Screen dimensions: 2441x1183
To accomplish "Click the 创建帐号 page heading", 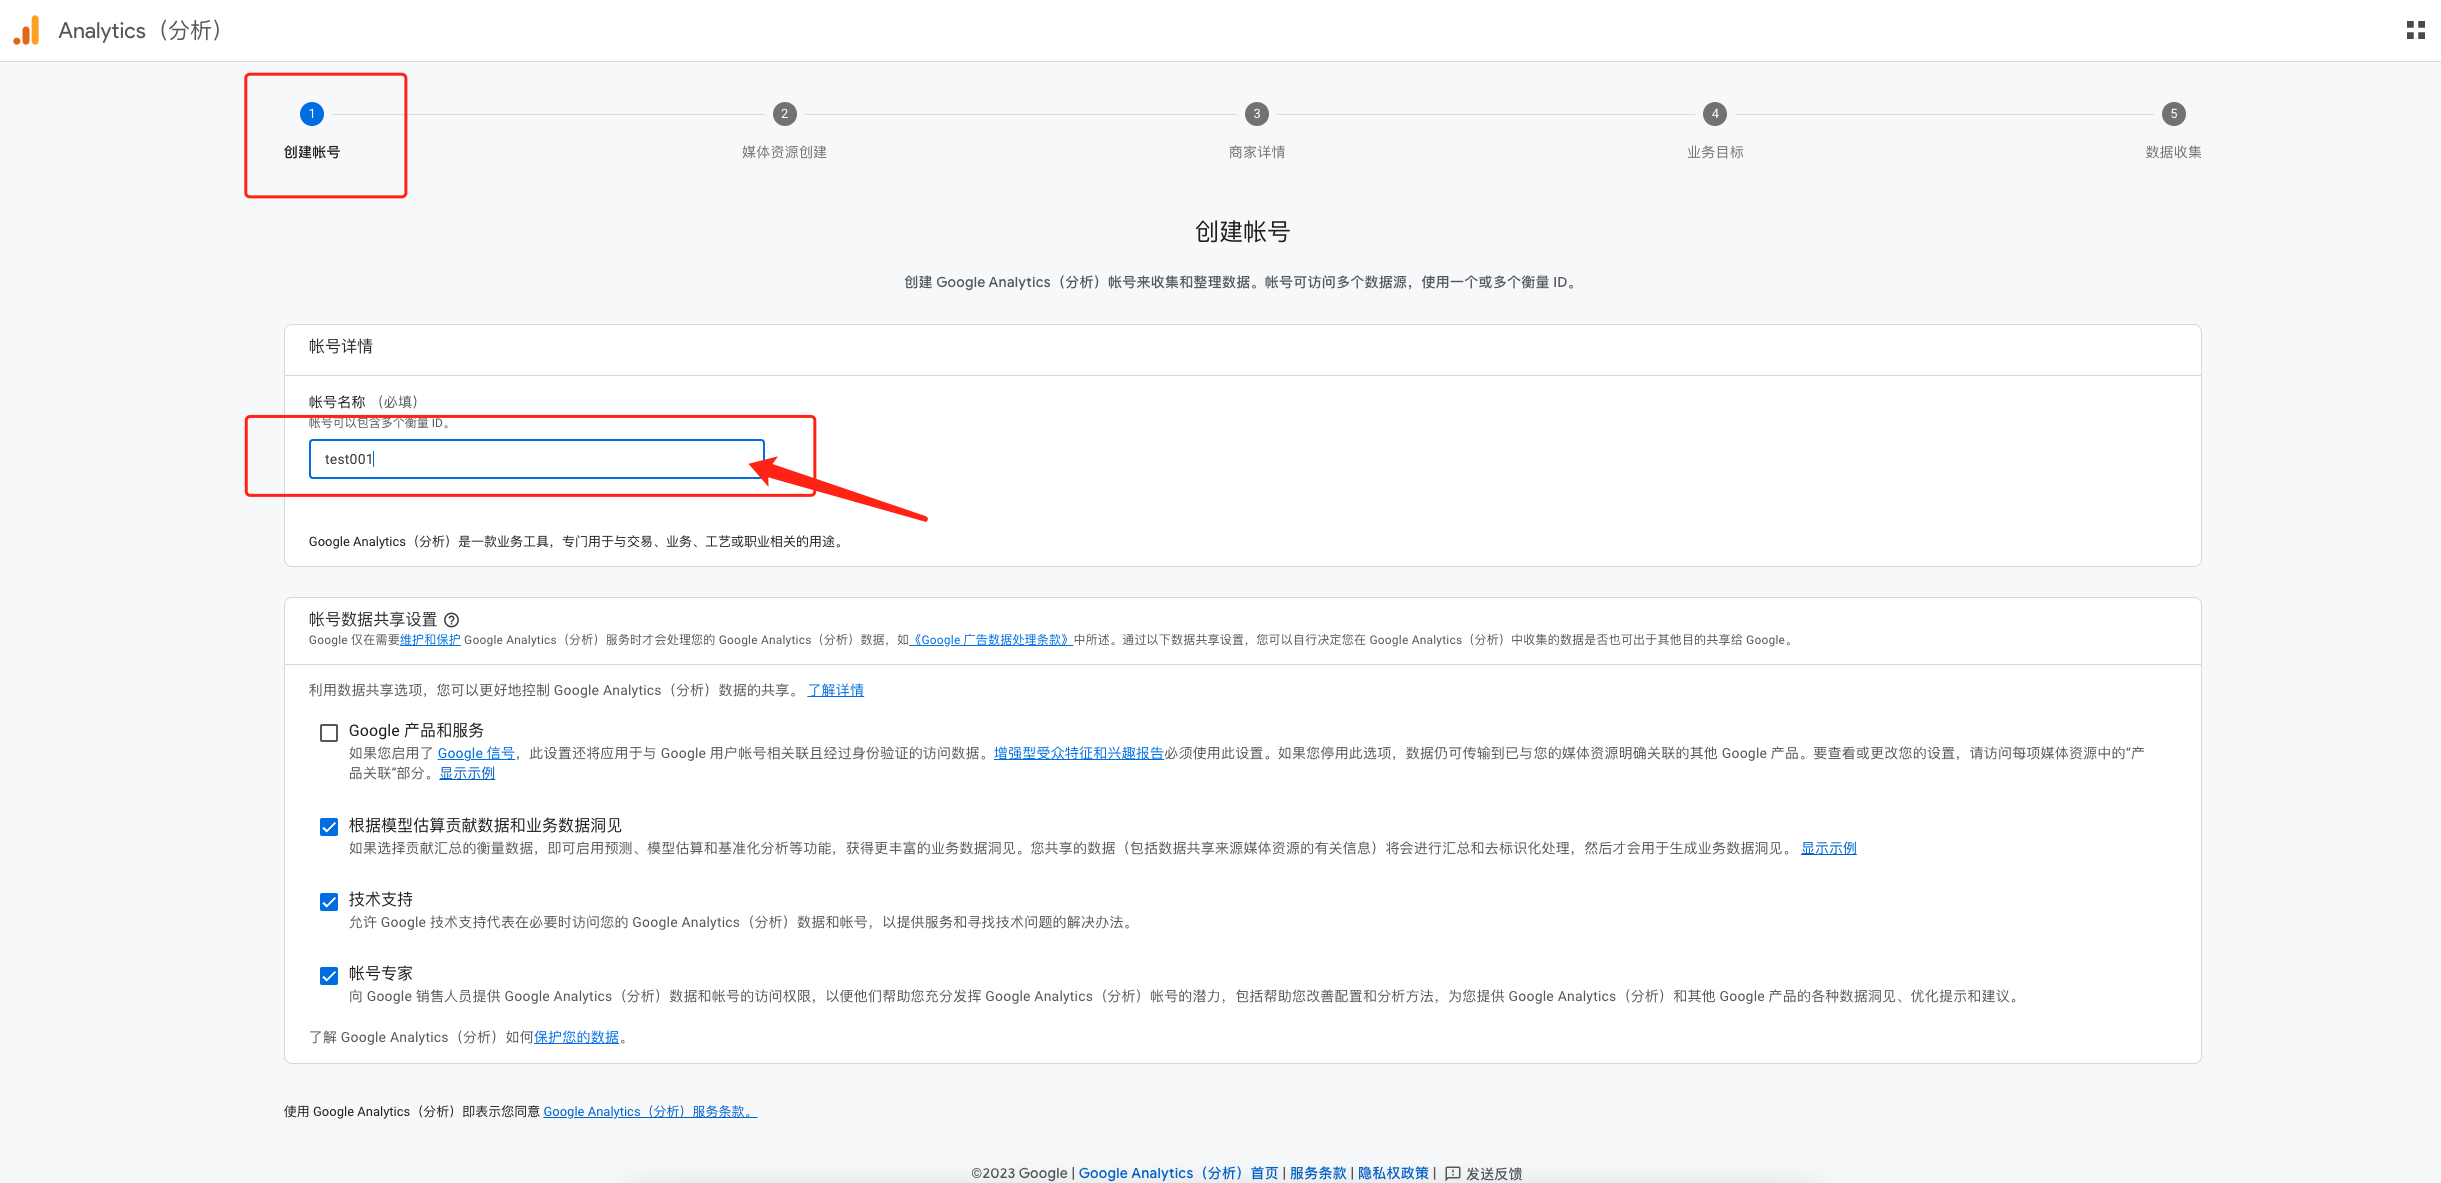I will point(1243,231).
